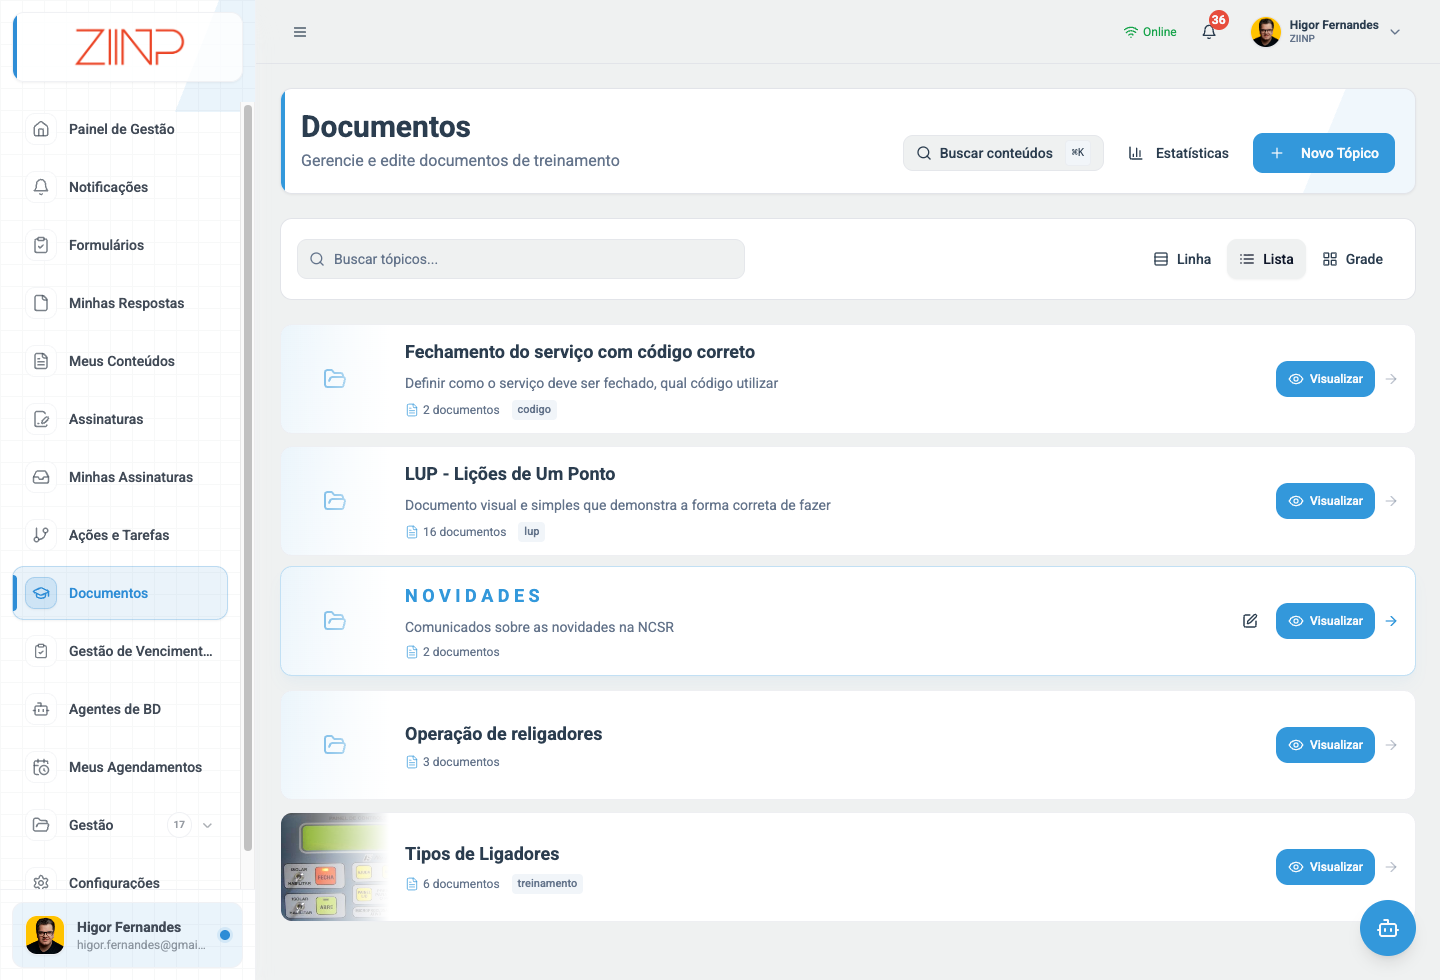Click Visualizar for LUP - Lições de Um Ponto
1440x980 pixels.
pos(1325,501)
